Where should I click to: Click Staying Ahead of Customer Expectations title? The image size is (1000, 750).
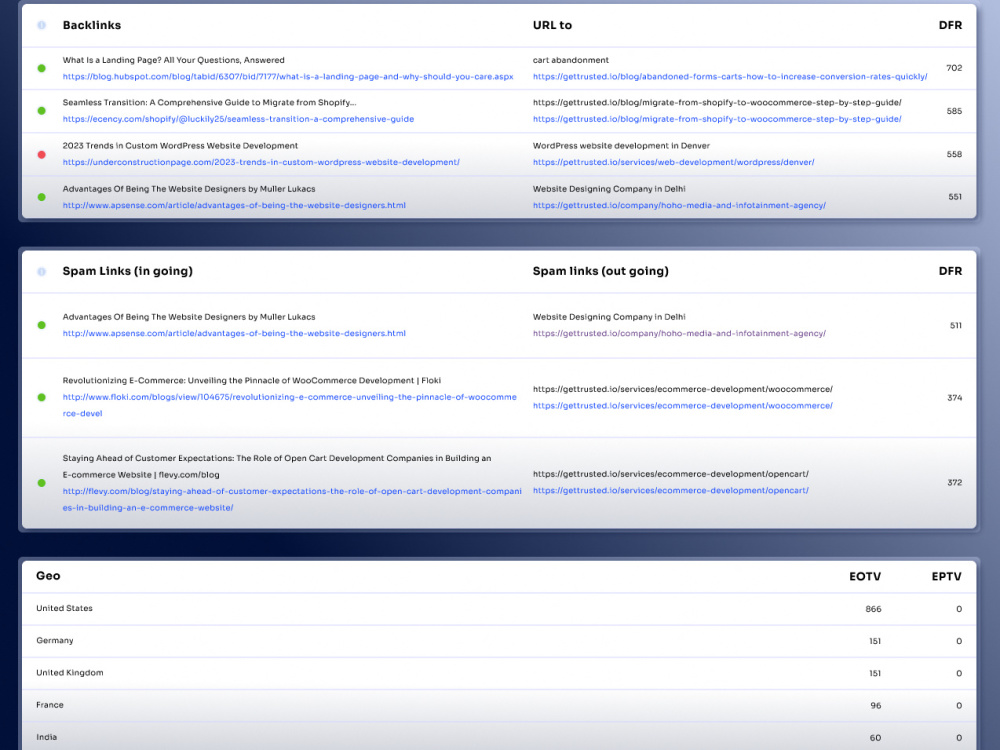(277, 466)
